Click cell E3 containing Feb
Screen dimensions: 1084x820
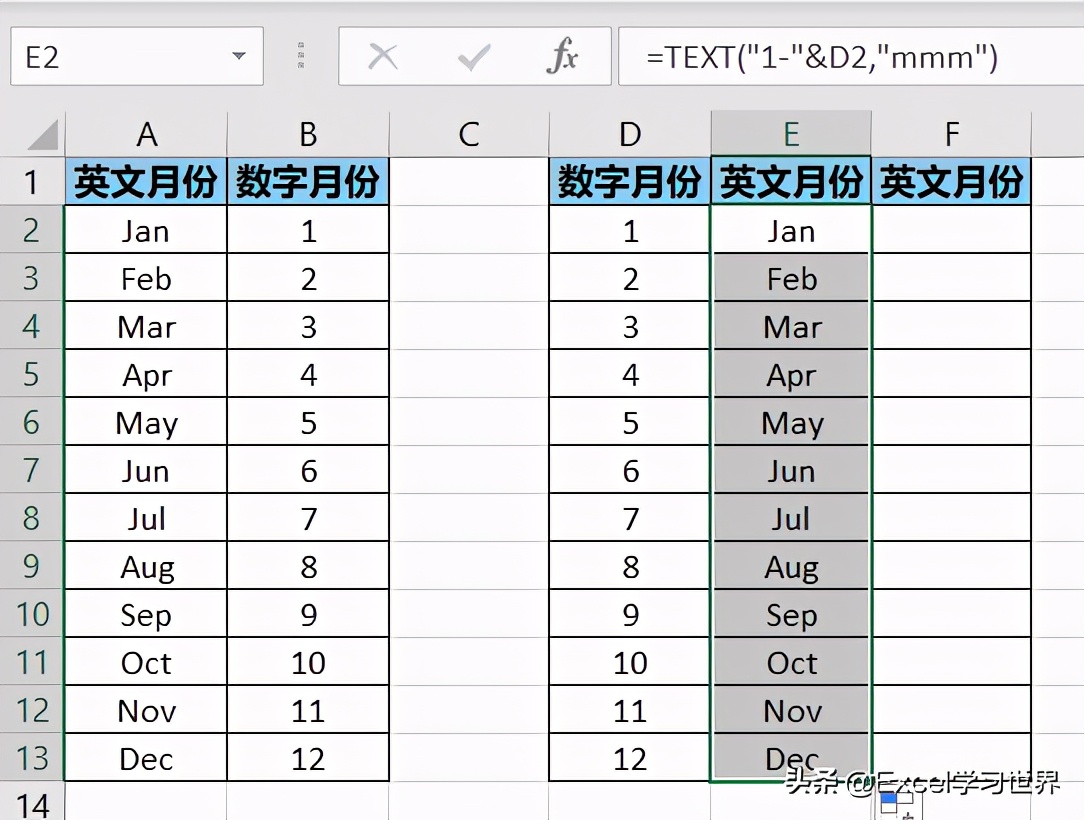pyautogui.click(x=791, y=278)
